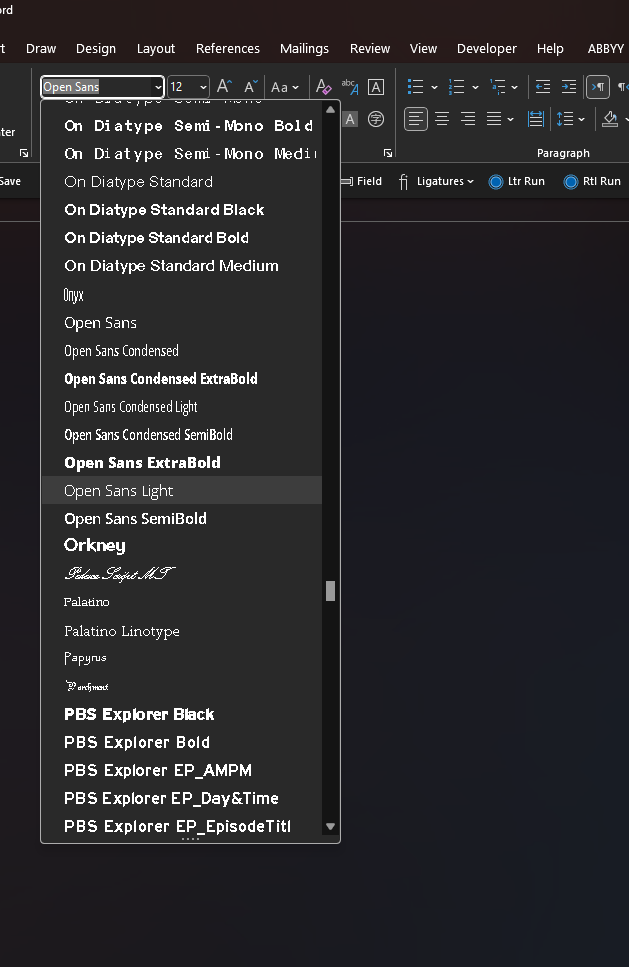629x967 pixels.
Task: Select the Clear All Formatting tool
Action: (x=324, y=86)
